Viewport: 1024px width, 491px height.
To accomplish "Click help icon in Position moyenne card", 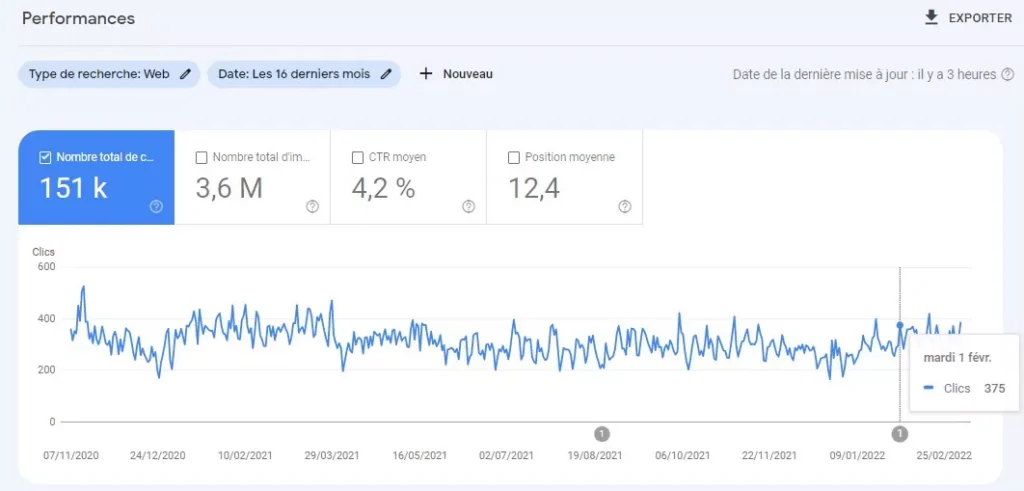I will pos(624,207).
